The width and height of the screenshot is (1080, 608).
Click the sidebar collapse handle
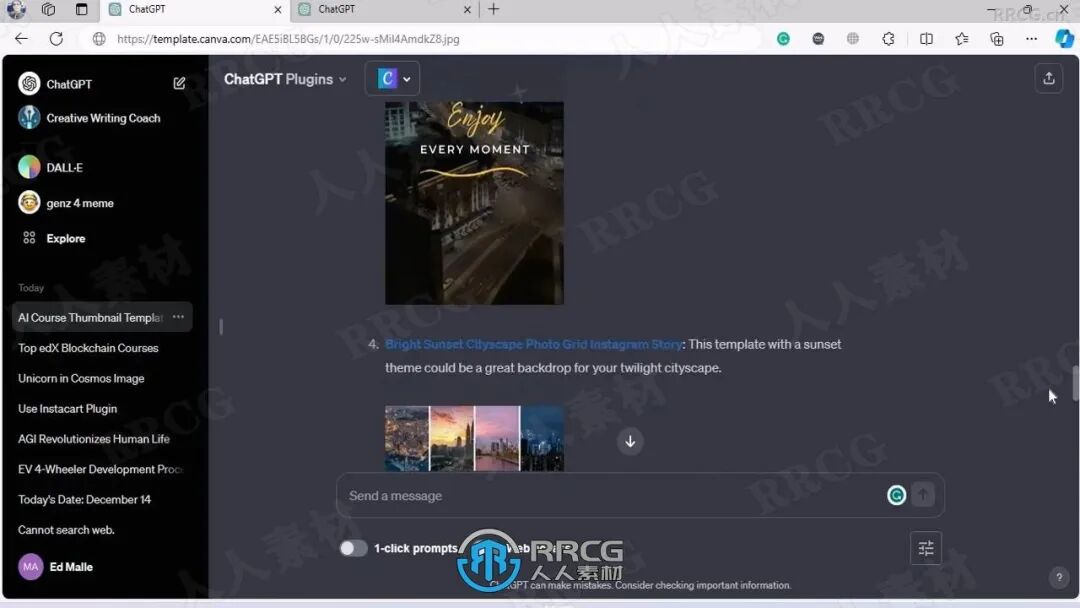[220, 326]
